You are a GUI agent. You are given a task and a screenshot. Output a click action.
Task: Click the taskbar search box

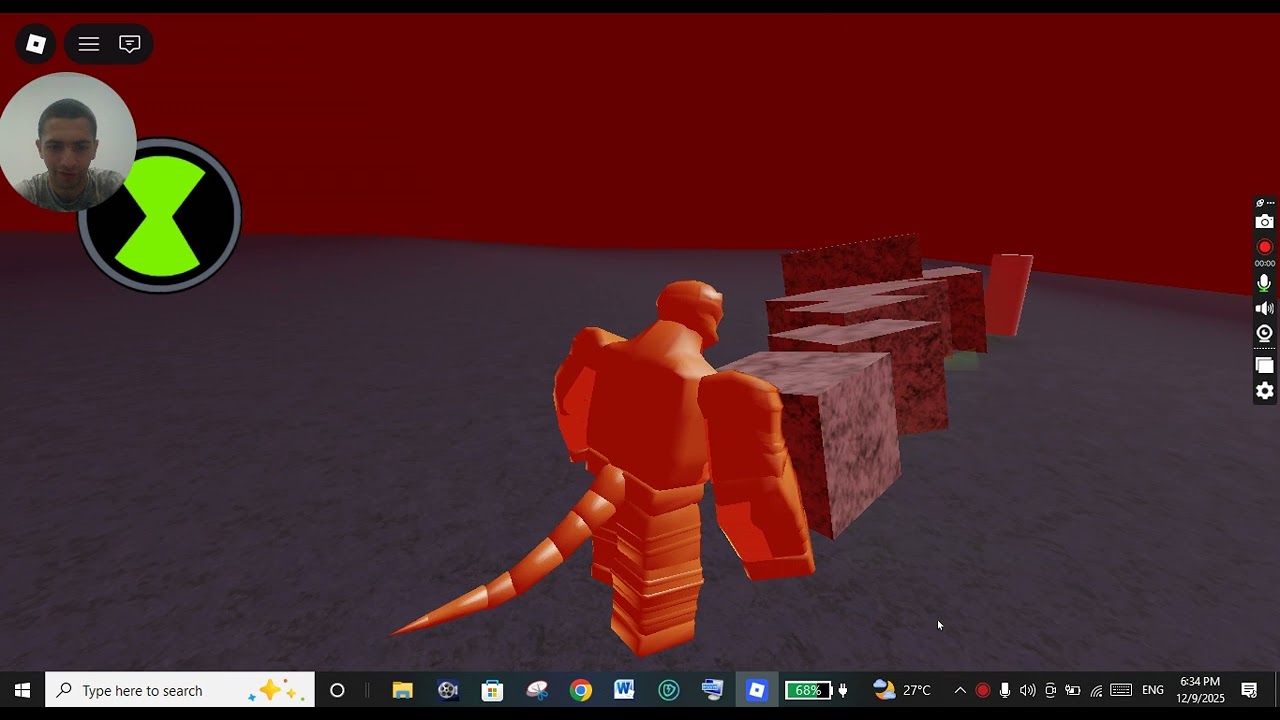(x=180, y=690)
